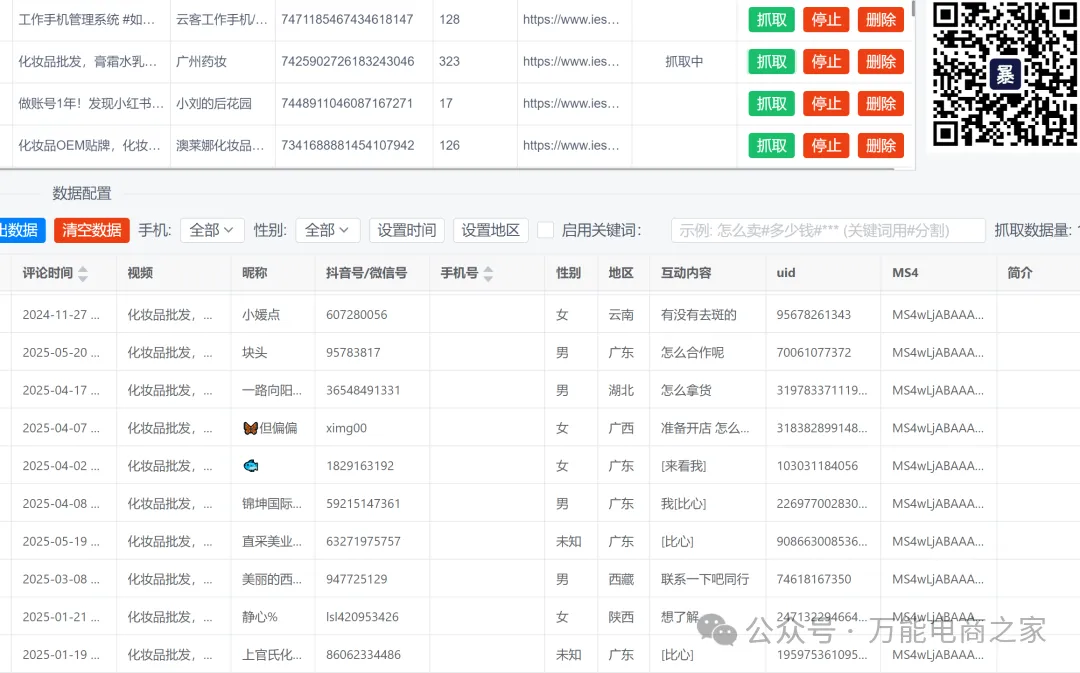Click butterfly emoji nickname 但偏偏
Screen dimensions: 1080x673
tap(270, 428)
